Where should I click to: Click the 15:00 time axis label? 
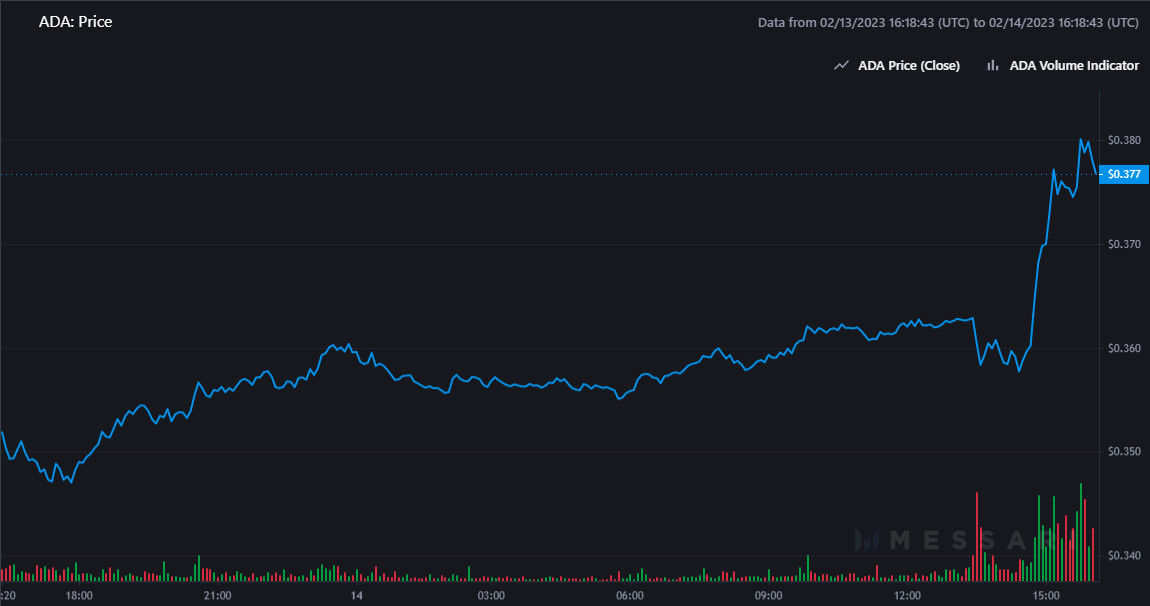click(x=1046, y=595)
